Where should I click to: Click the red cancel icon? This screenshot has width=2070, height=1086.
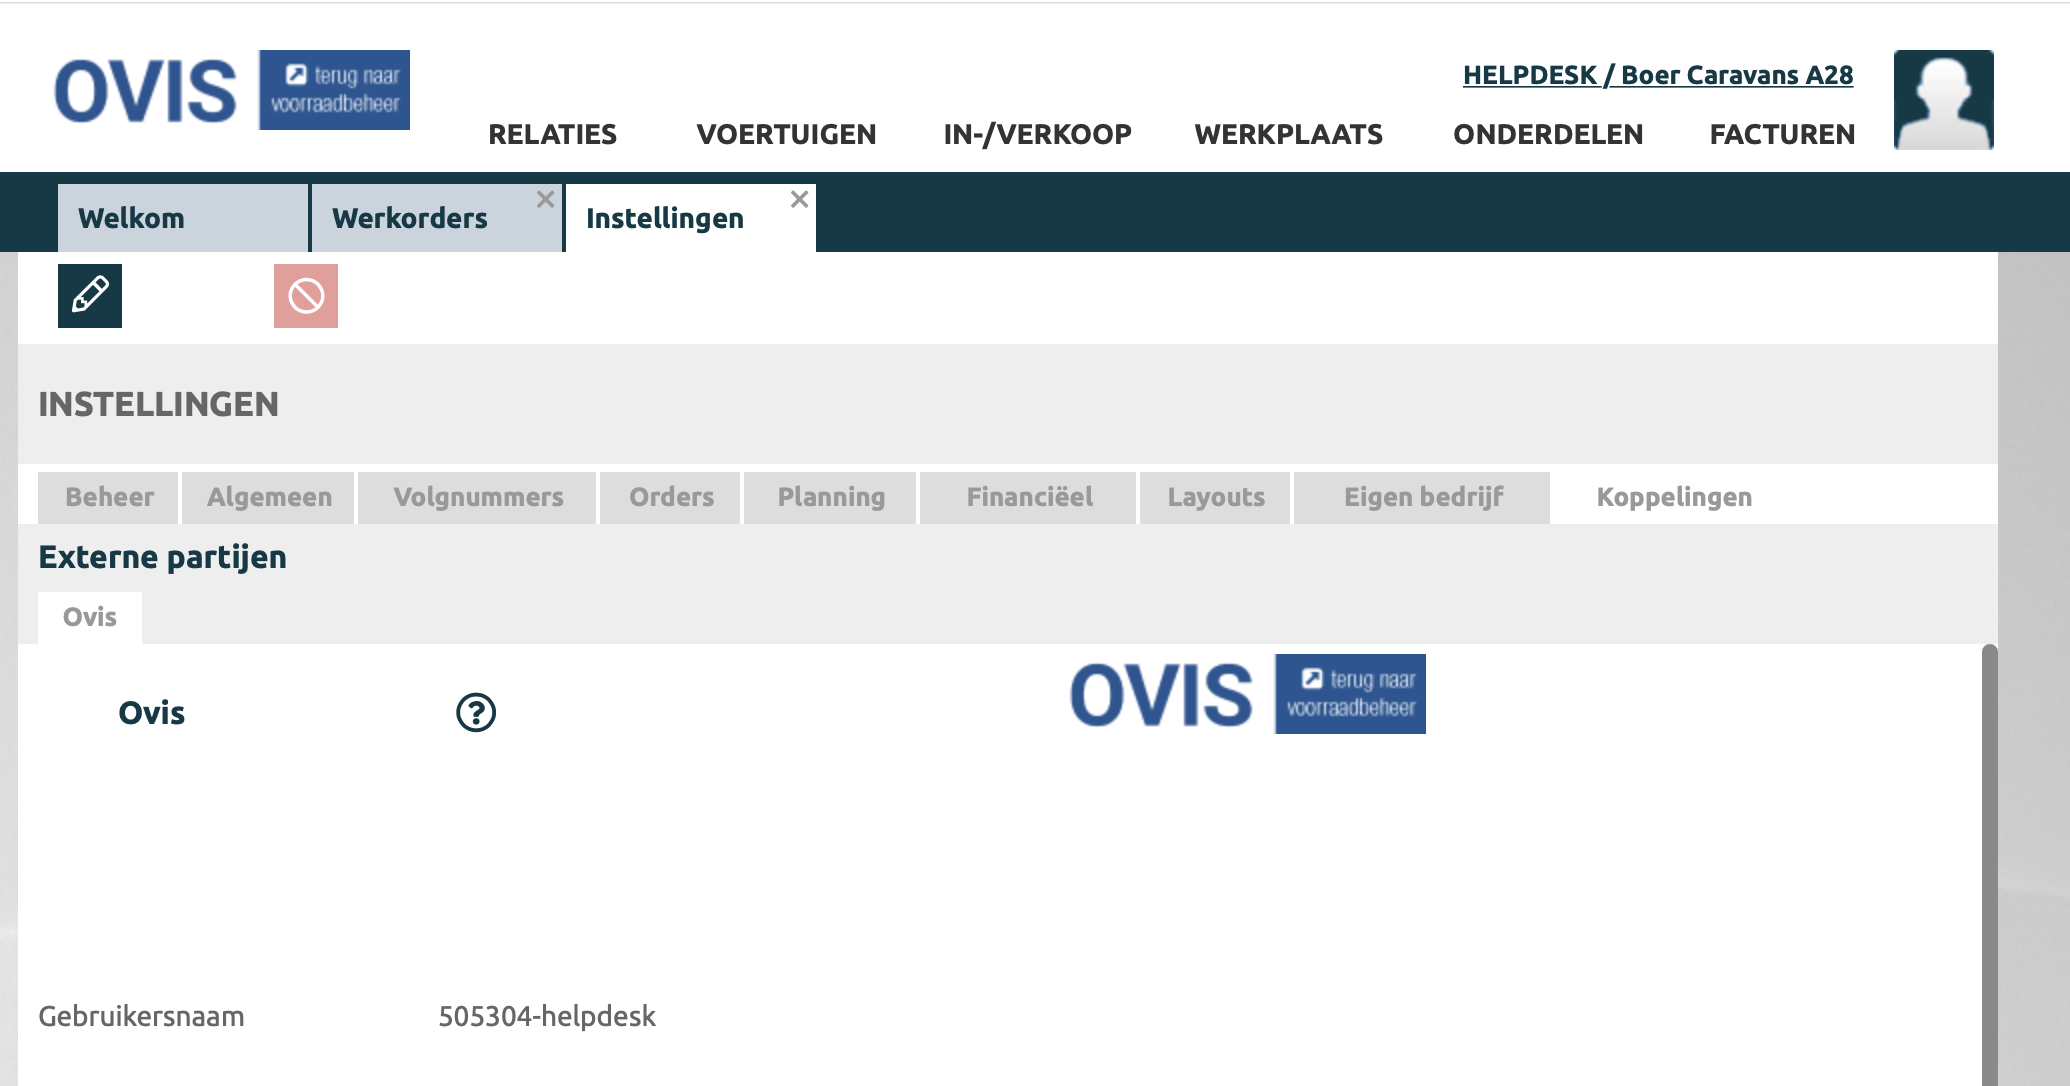click(x=306, y=296)
